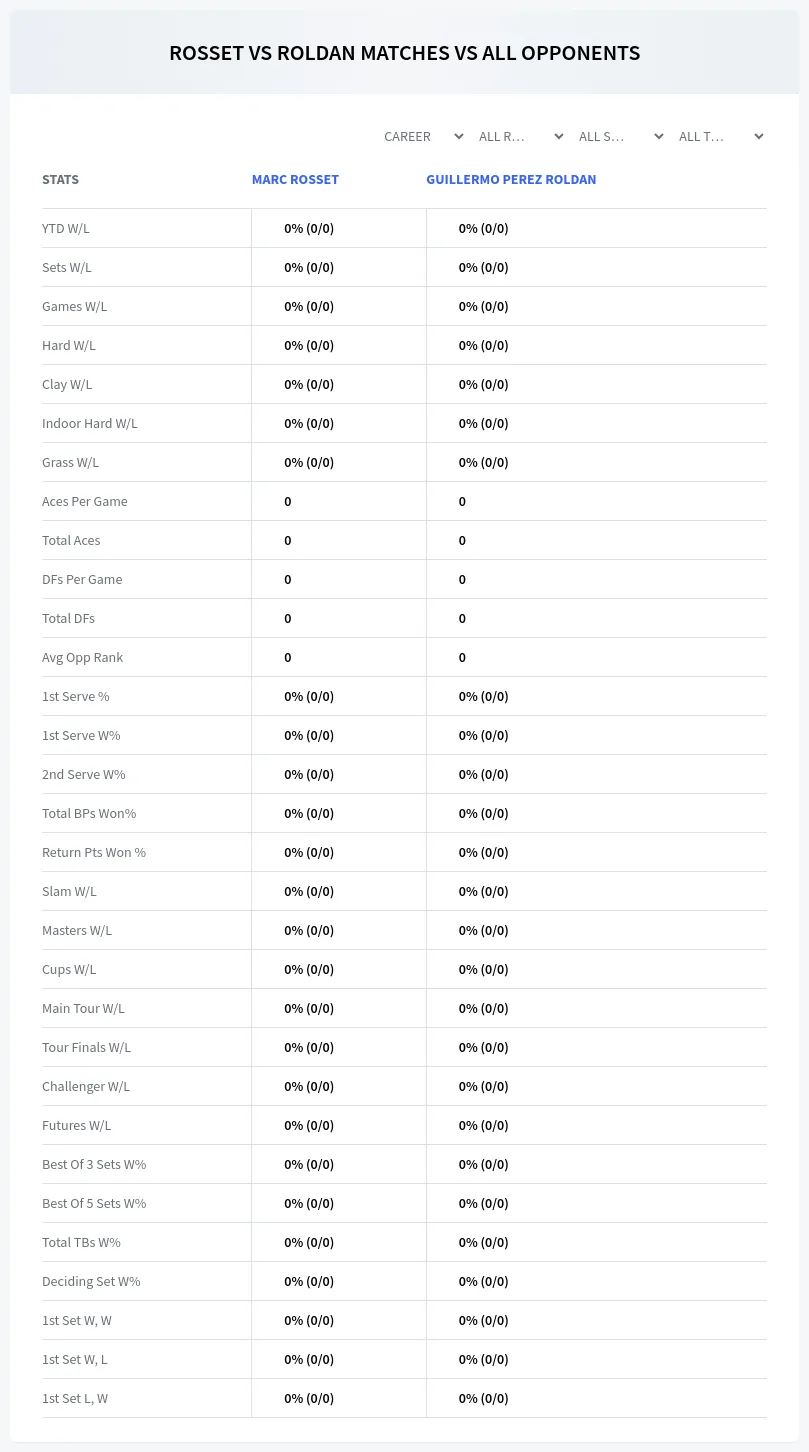Open Guillermo Perez Roldan player link

click(x=511, y=180)
